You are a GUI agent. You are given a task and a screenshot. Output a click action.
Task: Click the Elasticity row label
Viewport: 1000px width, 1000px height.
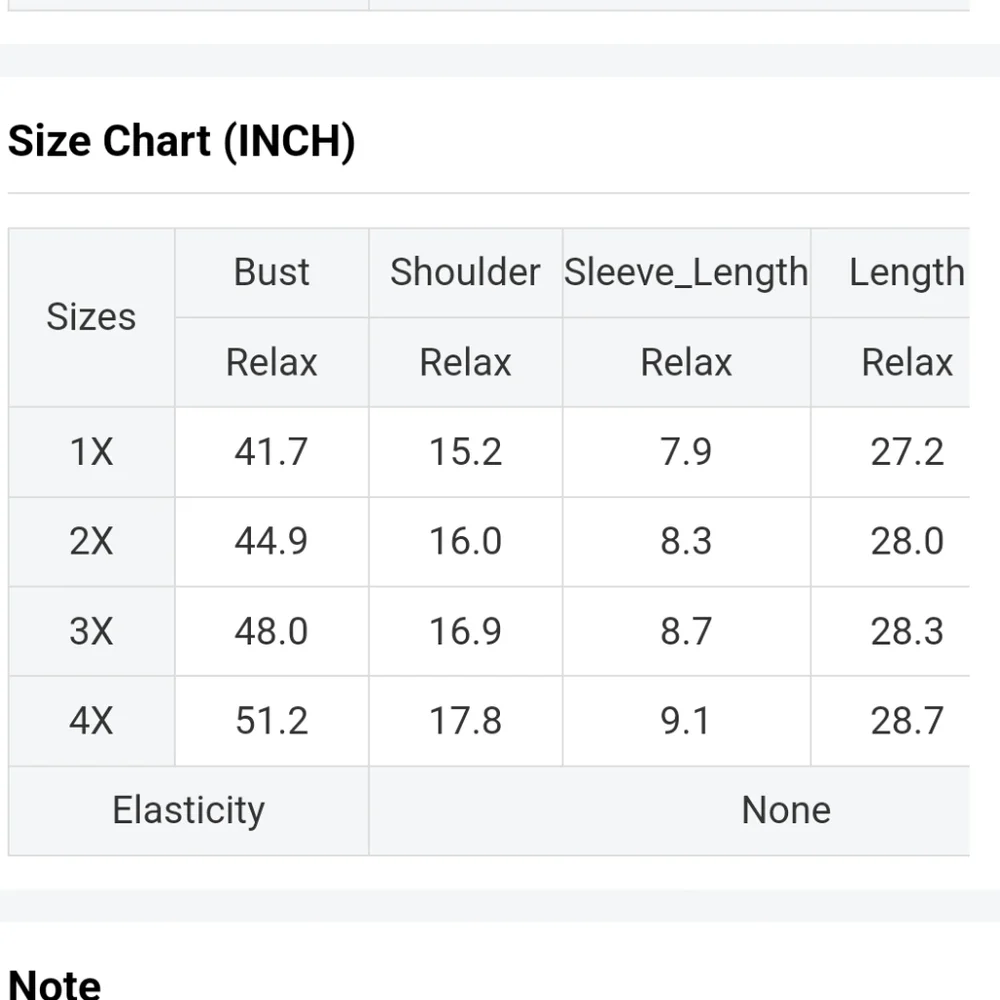pyautogui.click(x=188, y=810)
